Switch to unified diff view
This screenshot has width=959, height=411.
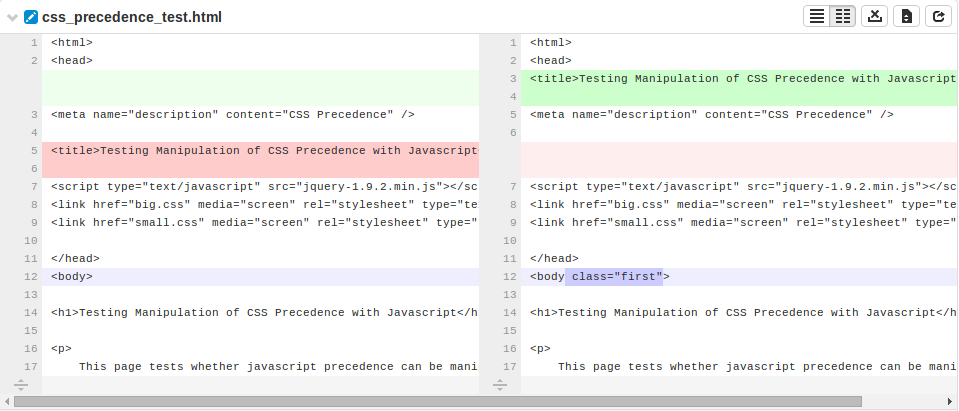click(x=816, y=17)
